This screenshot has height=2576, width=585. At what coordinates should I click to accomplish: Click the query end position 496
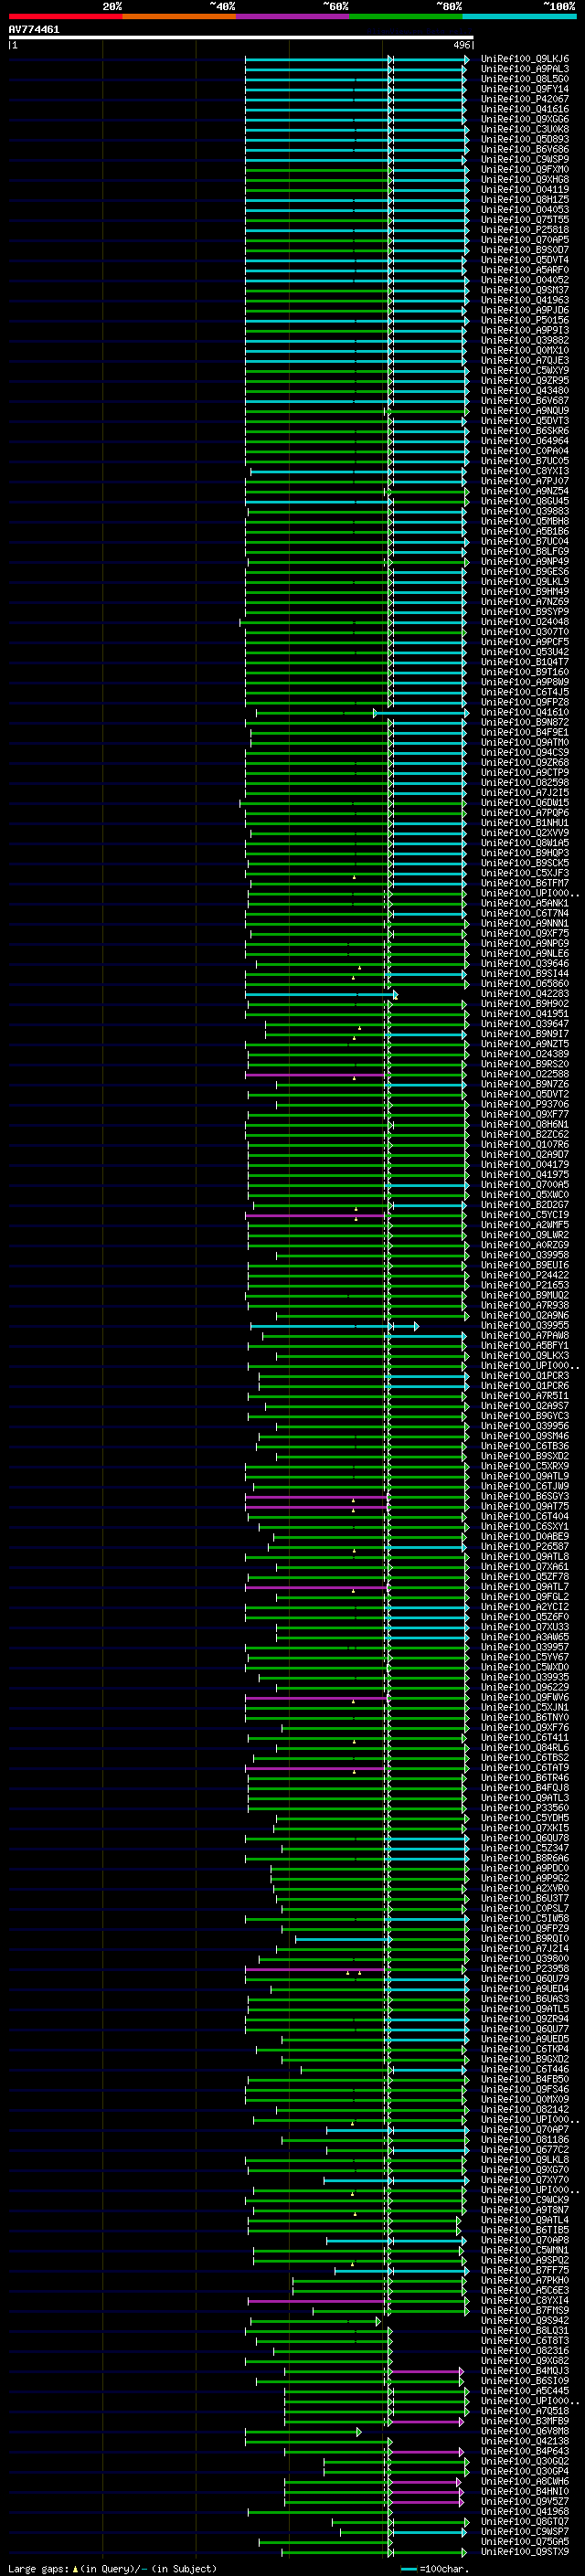(461, 45)
